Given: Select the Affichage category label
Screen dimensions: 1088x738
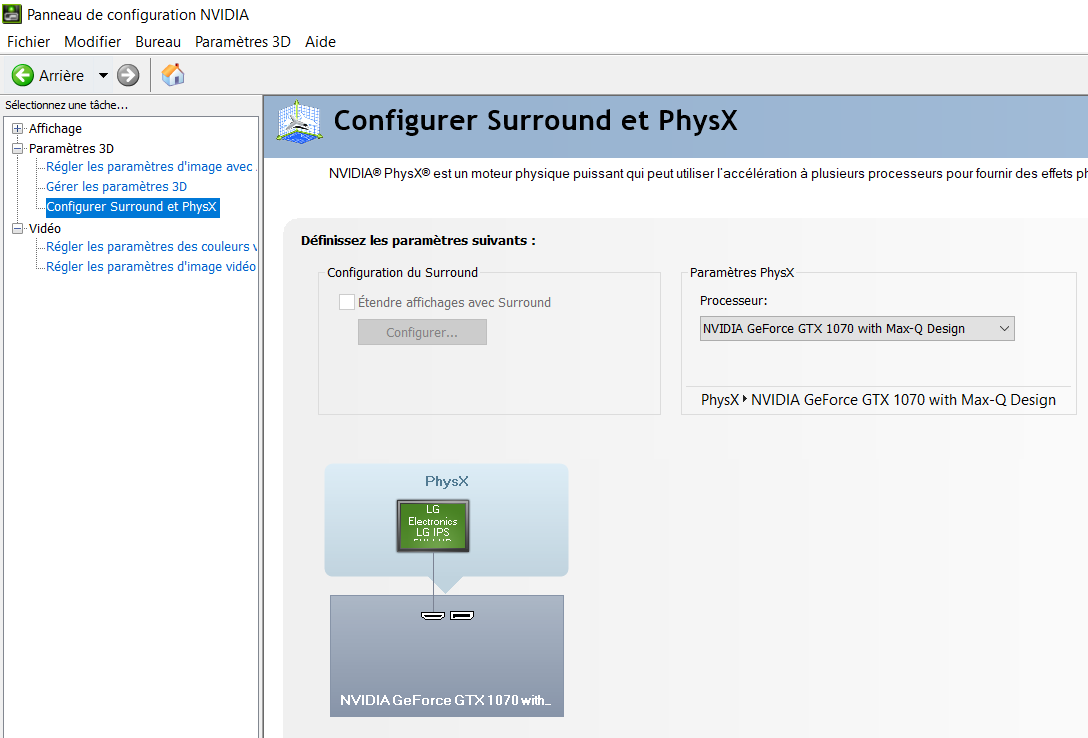Looking at the screenshot, I should point(56,128).
